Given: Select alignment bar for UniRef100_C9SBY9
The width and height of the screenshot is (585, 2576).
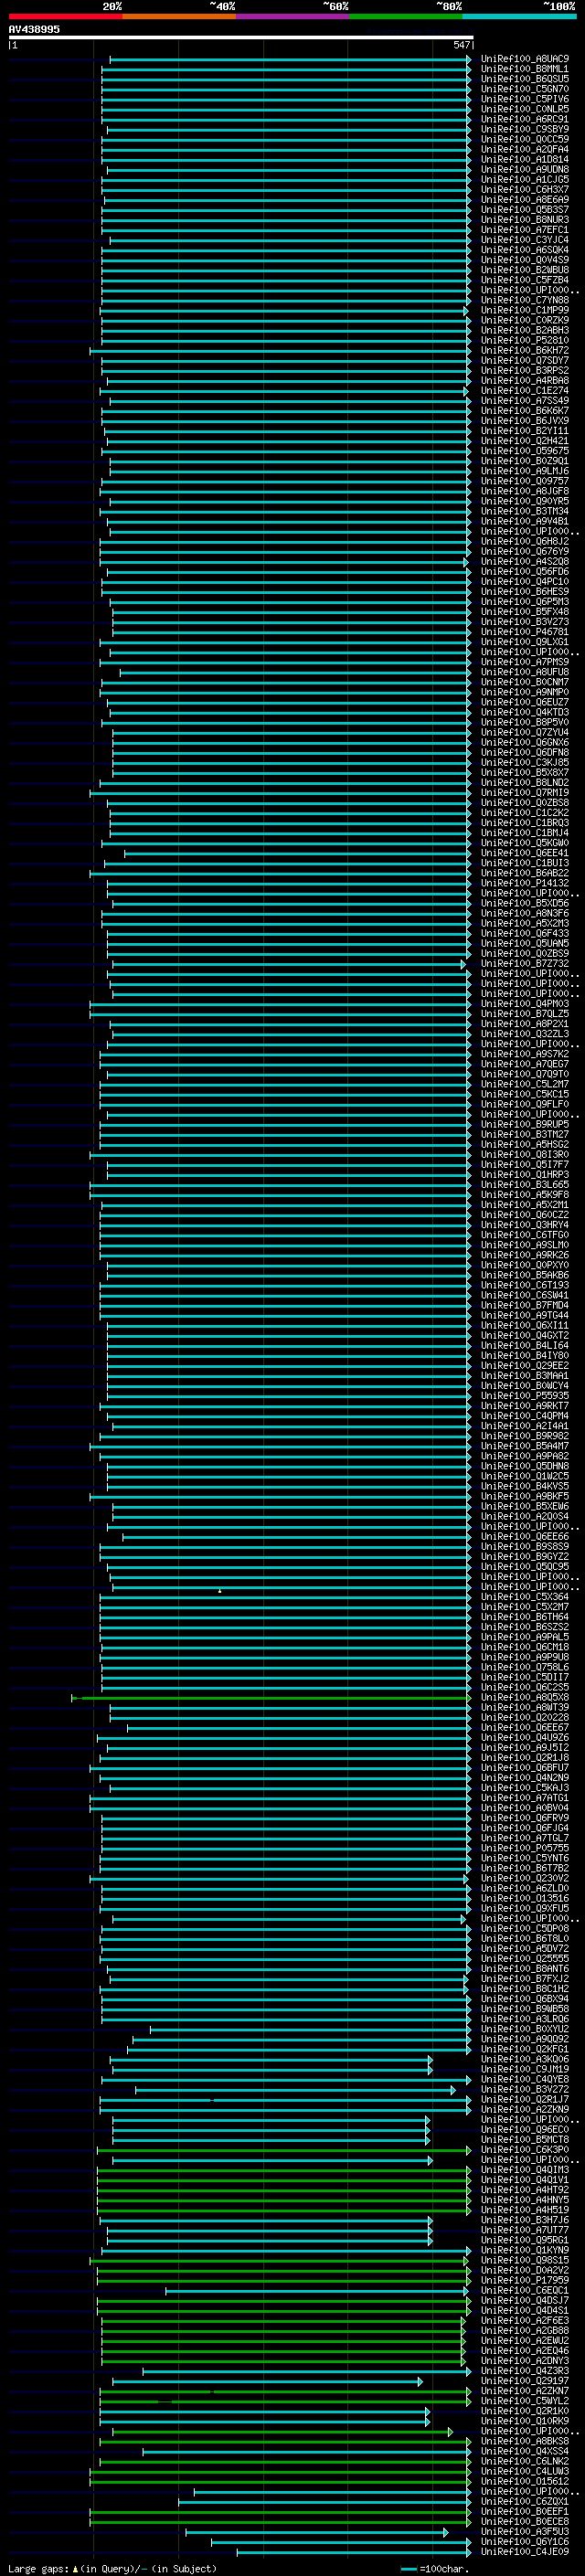Looking at the screenshot, I should coord(289,129).
